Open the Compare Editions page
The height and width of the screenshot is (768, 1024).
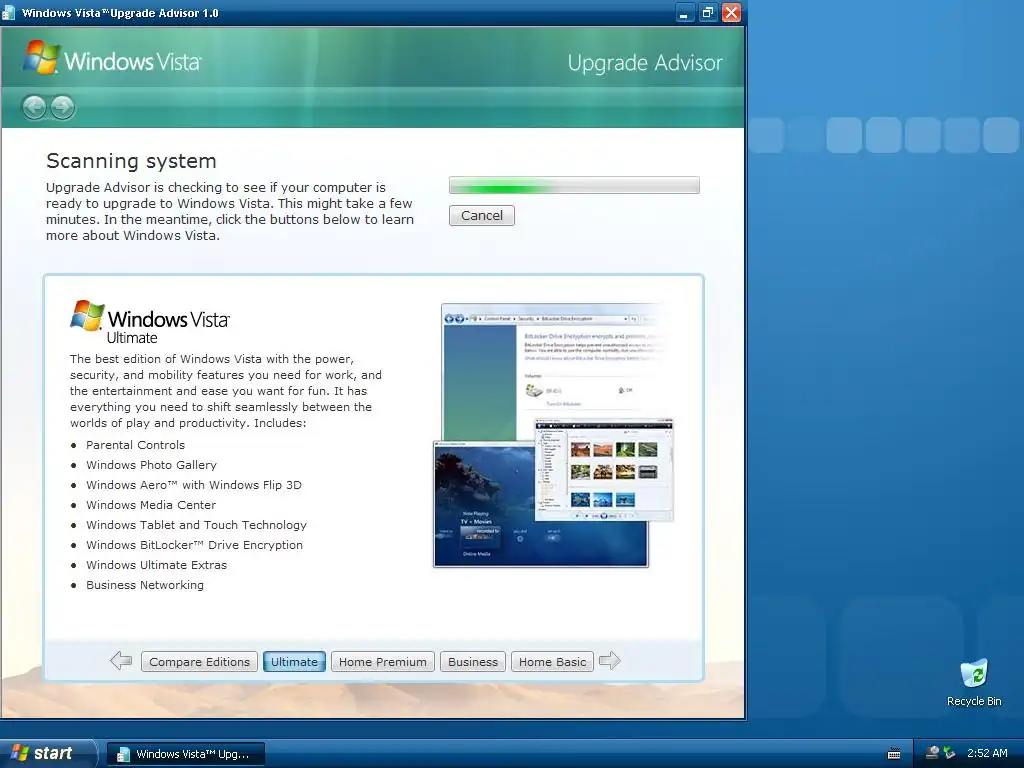(x=199, y=662)
